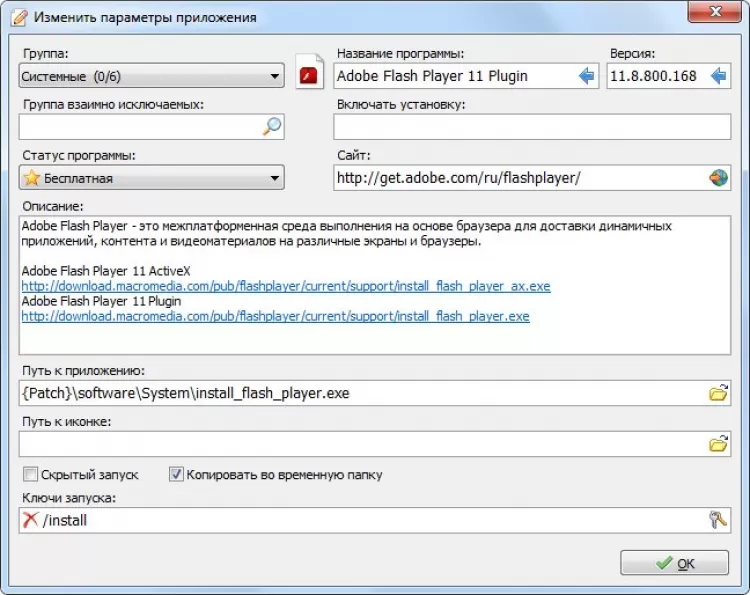Click the Группа взаимно исключаемых field
The height and width of the screenshot is (595, 750).
pos(152,127)
